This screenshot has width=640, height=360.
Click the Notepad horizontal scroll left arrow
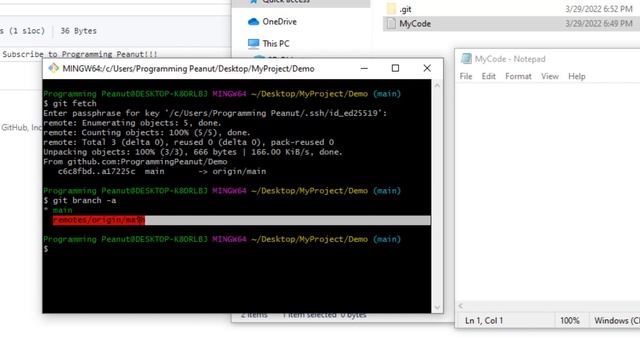[x=461, y=305]
